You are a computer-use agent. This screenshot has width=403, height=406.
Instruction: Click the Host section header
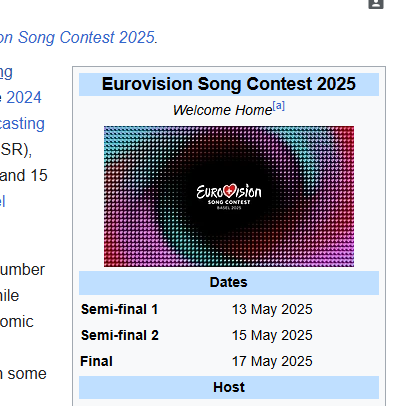(229, 387)
